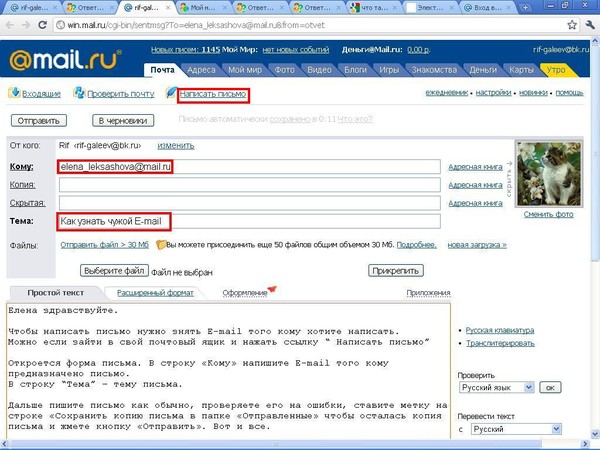This screenshot has width=600, height=450.
Task: Click the Сменить фото link
Action: click(x=548, y=214)
